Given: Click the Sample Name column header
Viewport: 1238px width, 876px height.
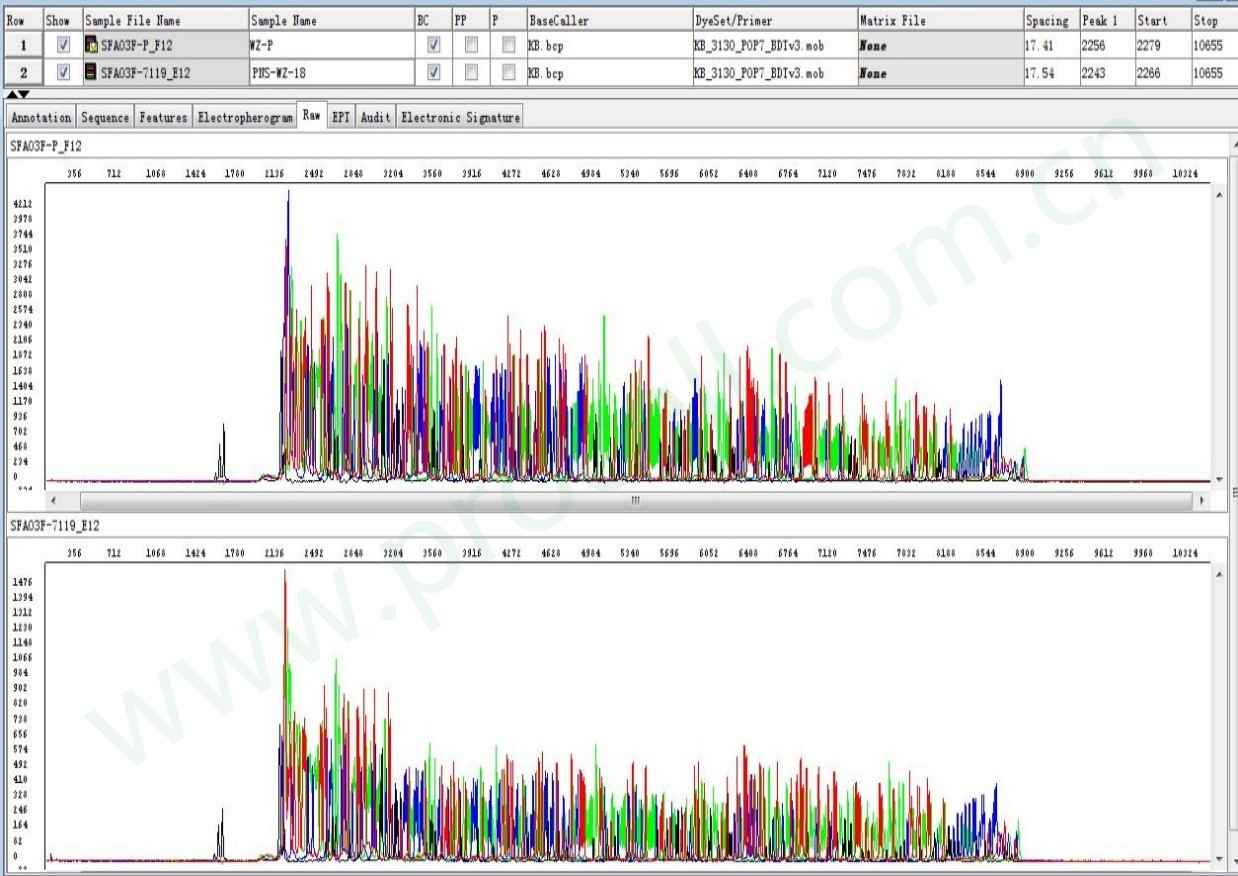Looking at the screenshot, I should pos(330,20).
